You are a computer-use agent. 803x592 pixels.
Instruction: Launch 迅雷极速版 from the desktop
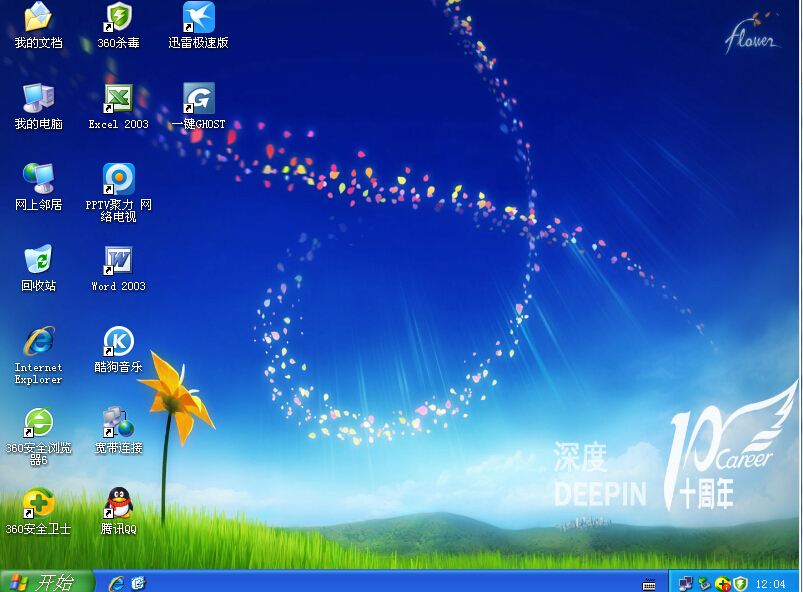pos(198,18)
